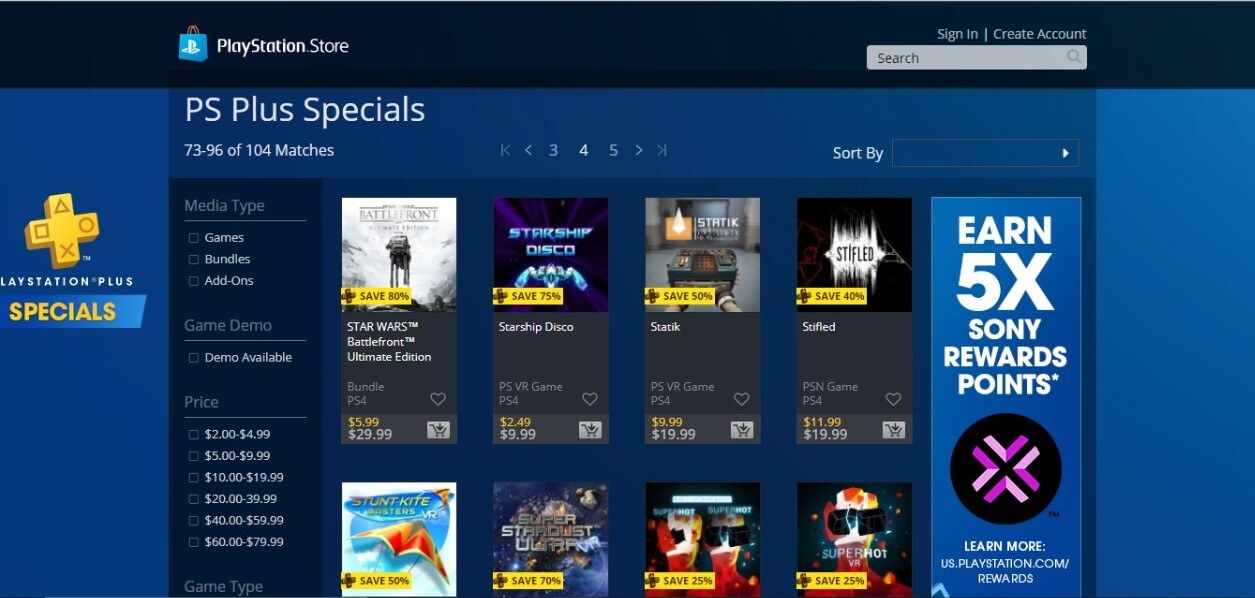
Task: Click the Create Account link
Action: click(x=1040, y=34)
